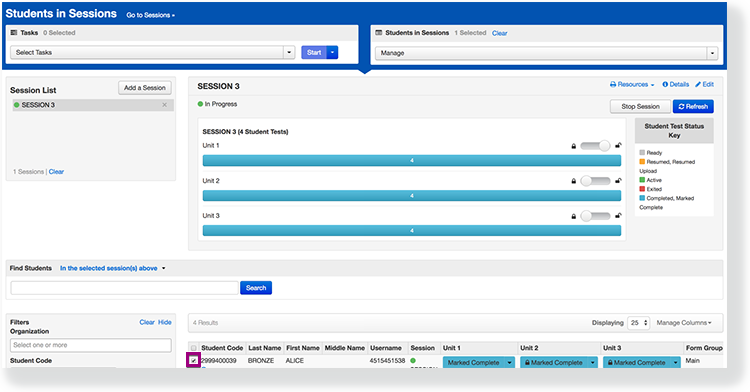Open Unit 1 Marked Complete dropdown arrow
The image size is (750, 392).
pos(509,362)
